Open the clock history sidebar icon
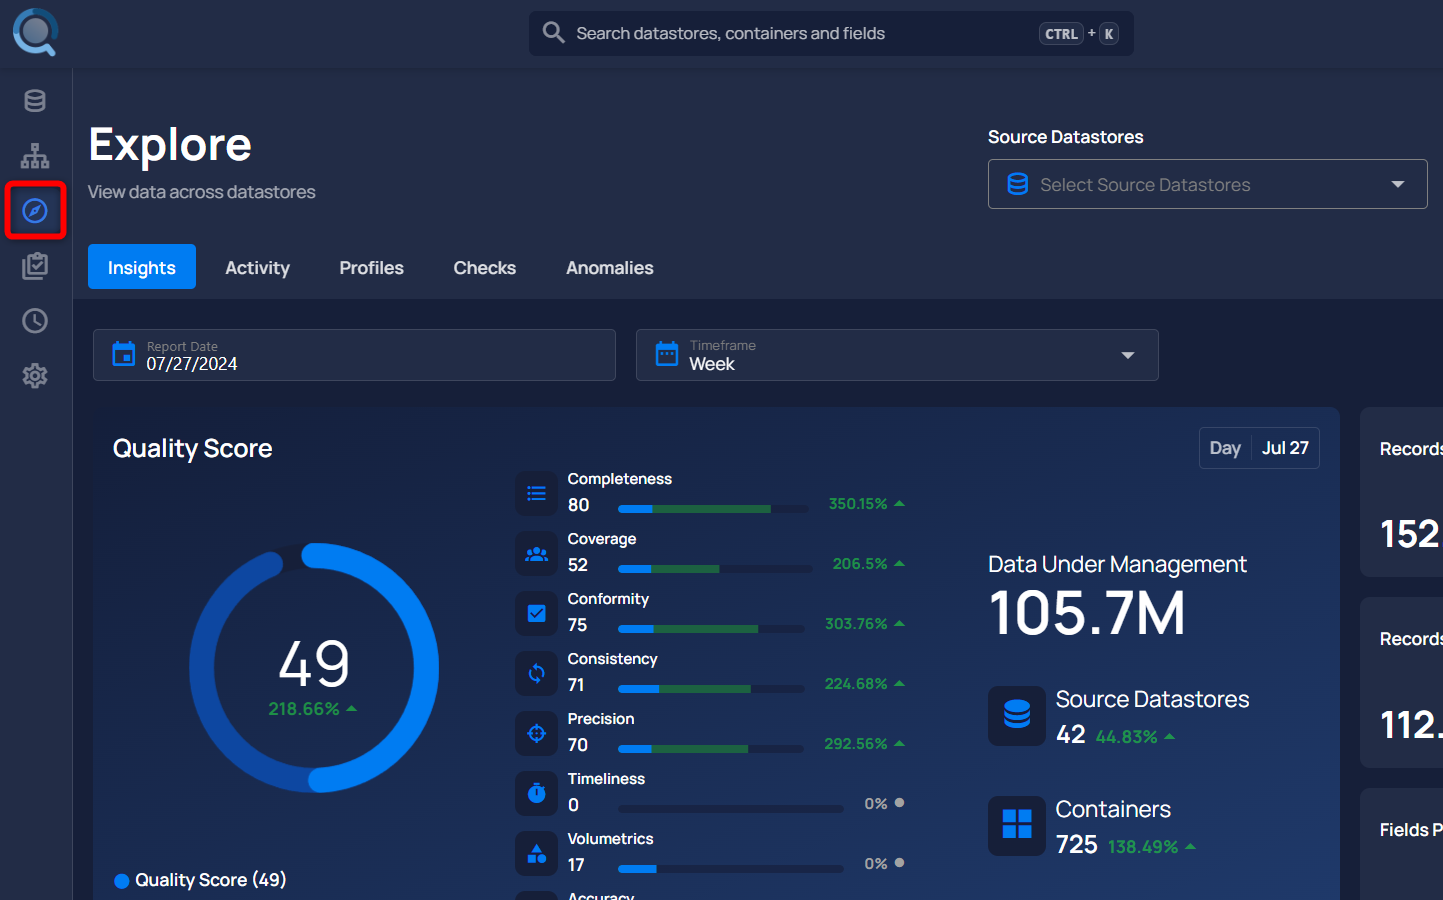The image size is (1443, 900). 35,321
